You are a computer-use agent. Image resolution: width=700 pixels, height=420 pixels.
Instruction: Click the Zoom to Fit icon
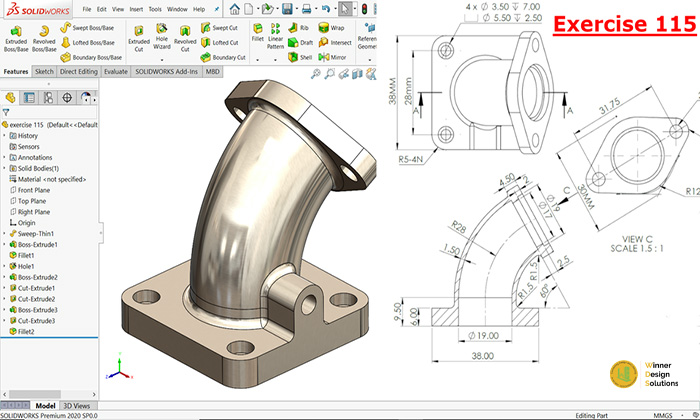[x=316, y=74]
